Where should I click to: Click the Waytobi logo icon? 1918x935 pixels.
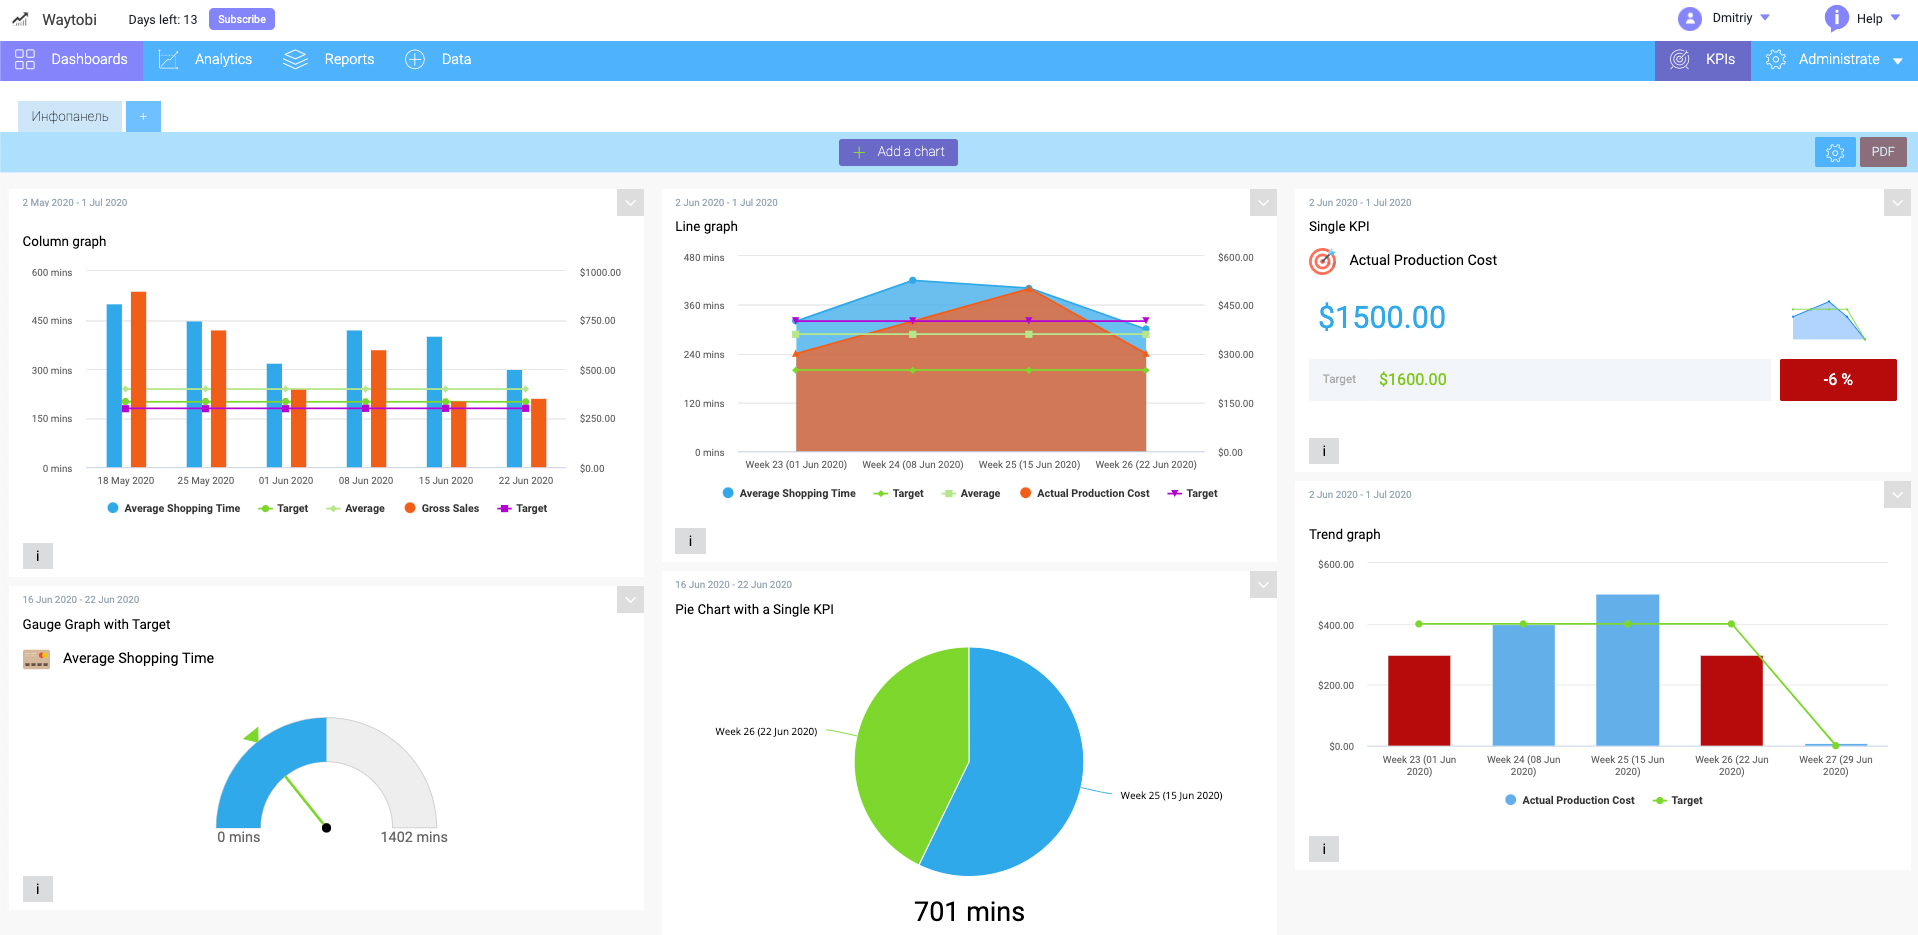tap(20, 19)
